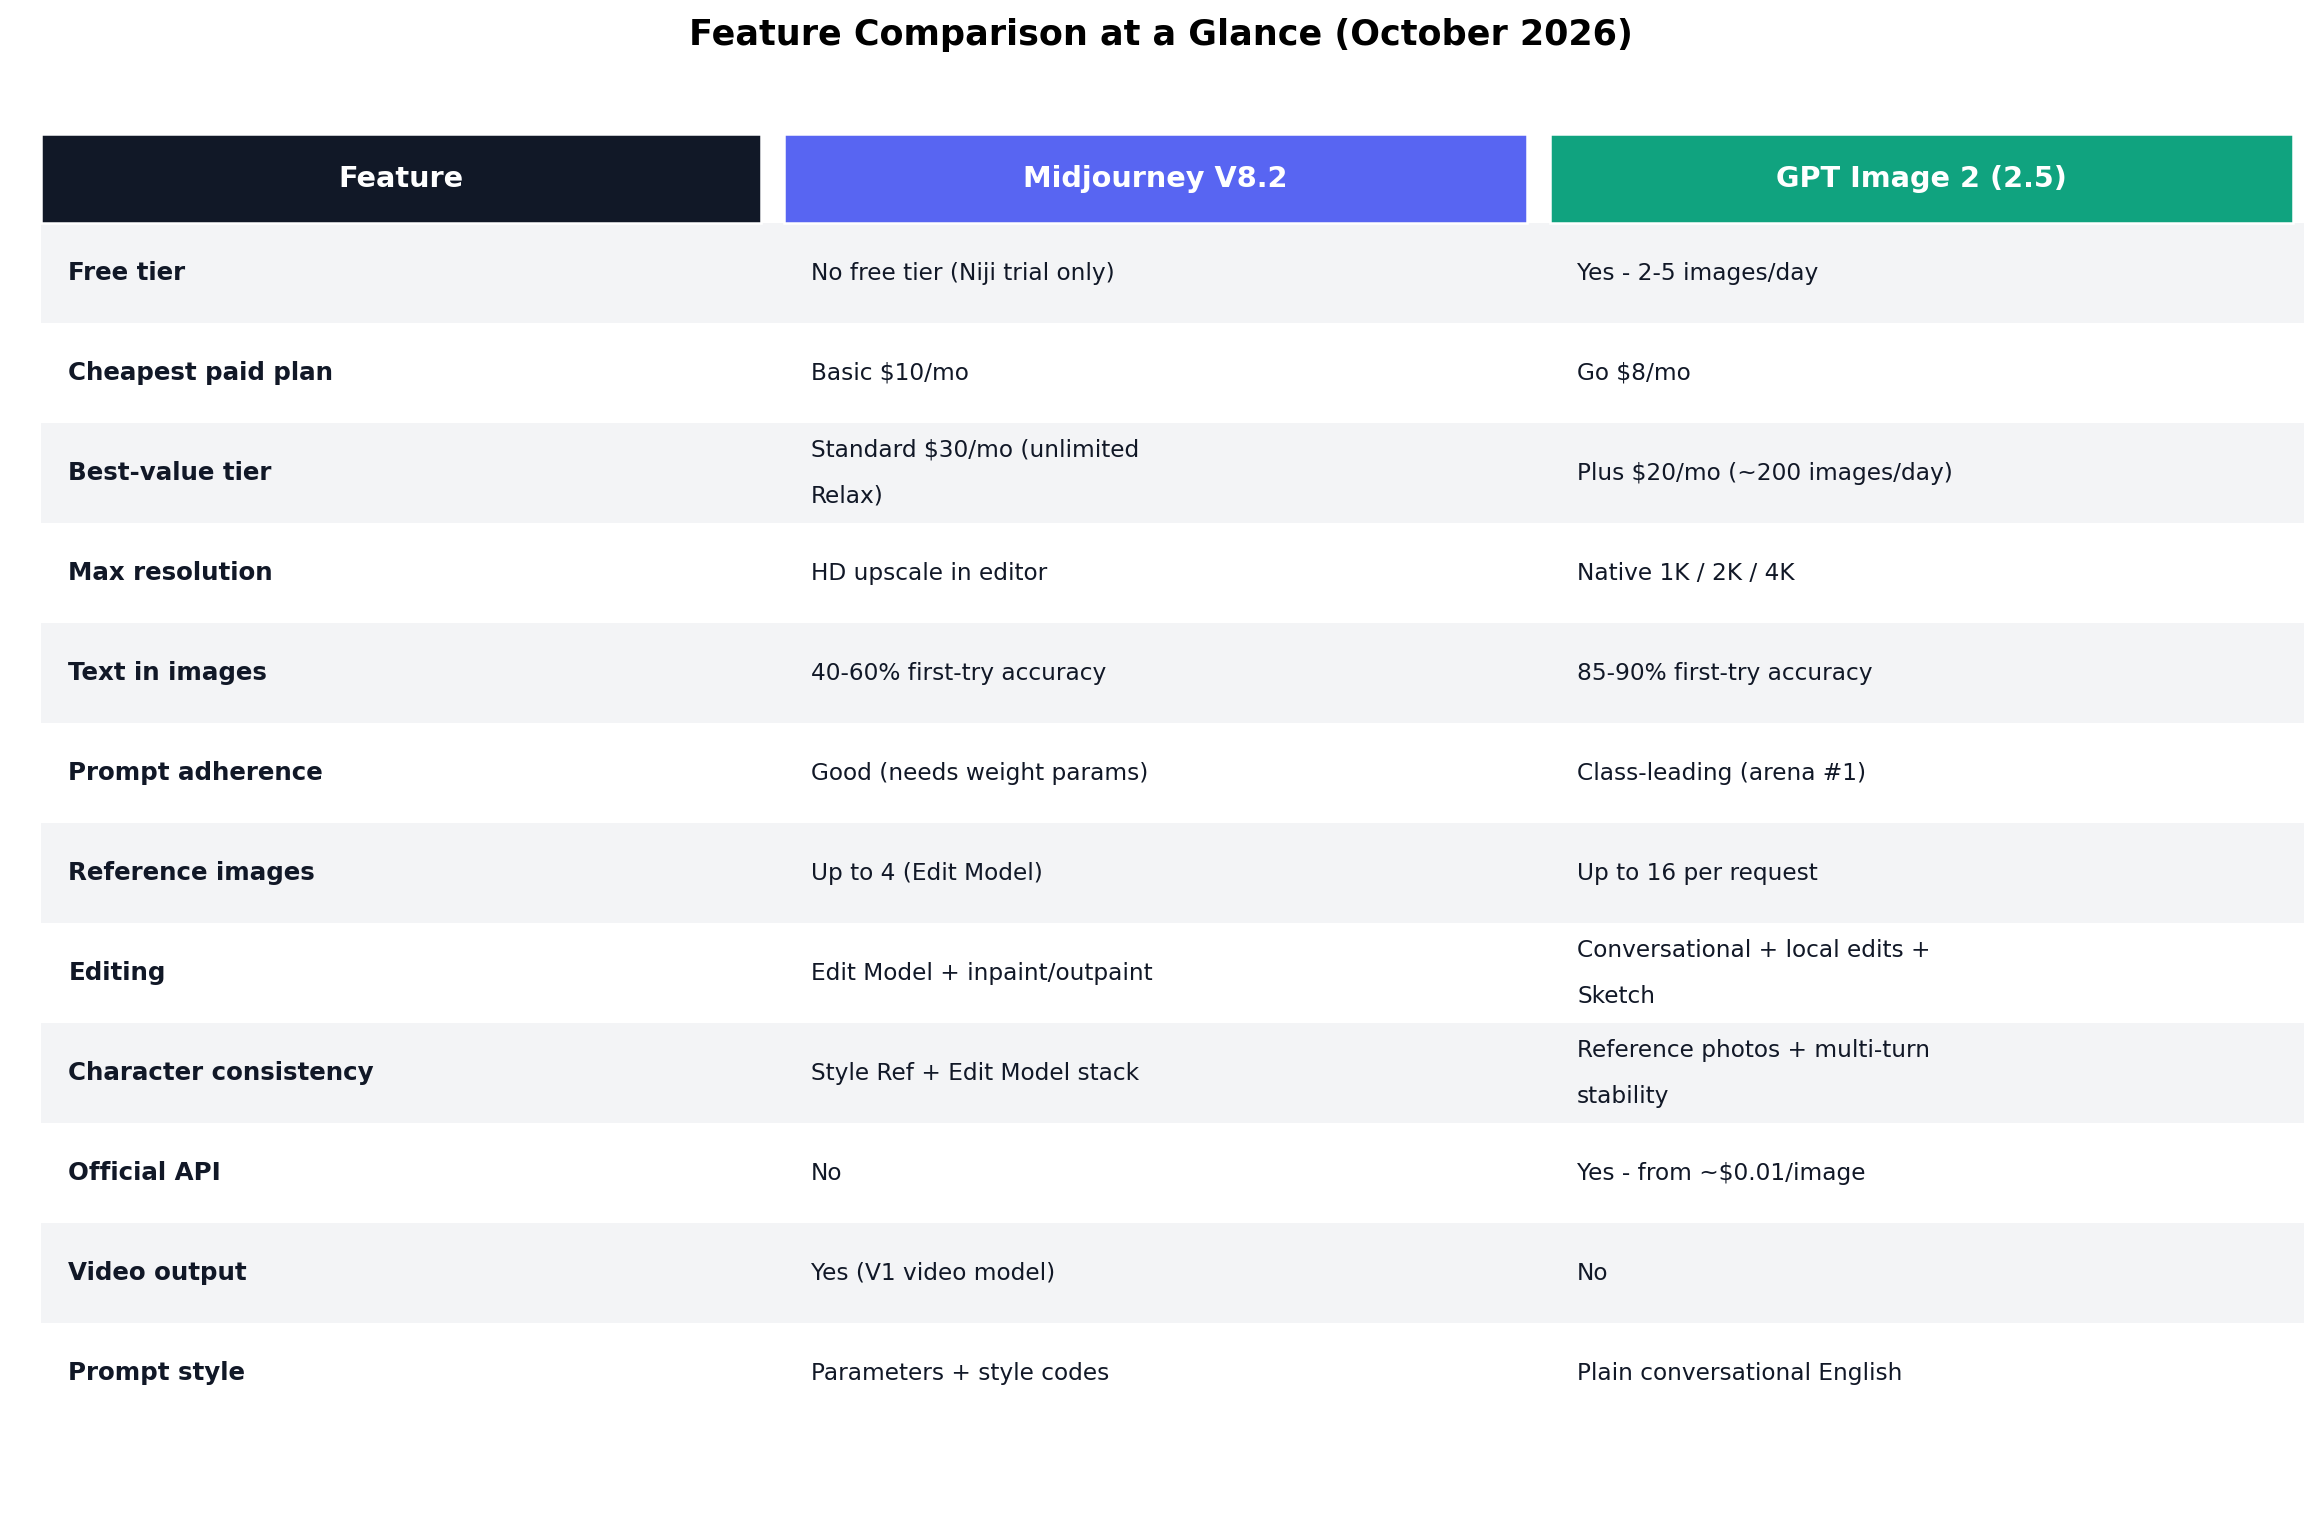Screen dimensions: 2321x1530
Task: Click 'Plus $20/mo (~200 images/day)' cell
Action: pos(1764,473)
